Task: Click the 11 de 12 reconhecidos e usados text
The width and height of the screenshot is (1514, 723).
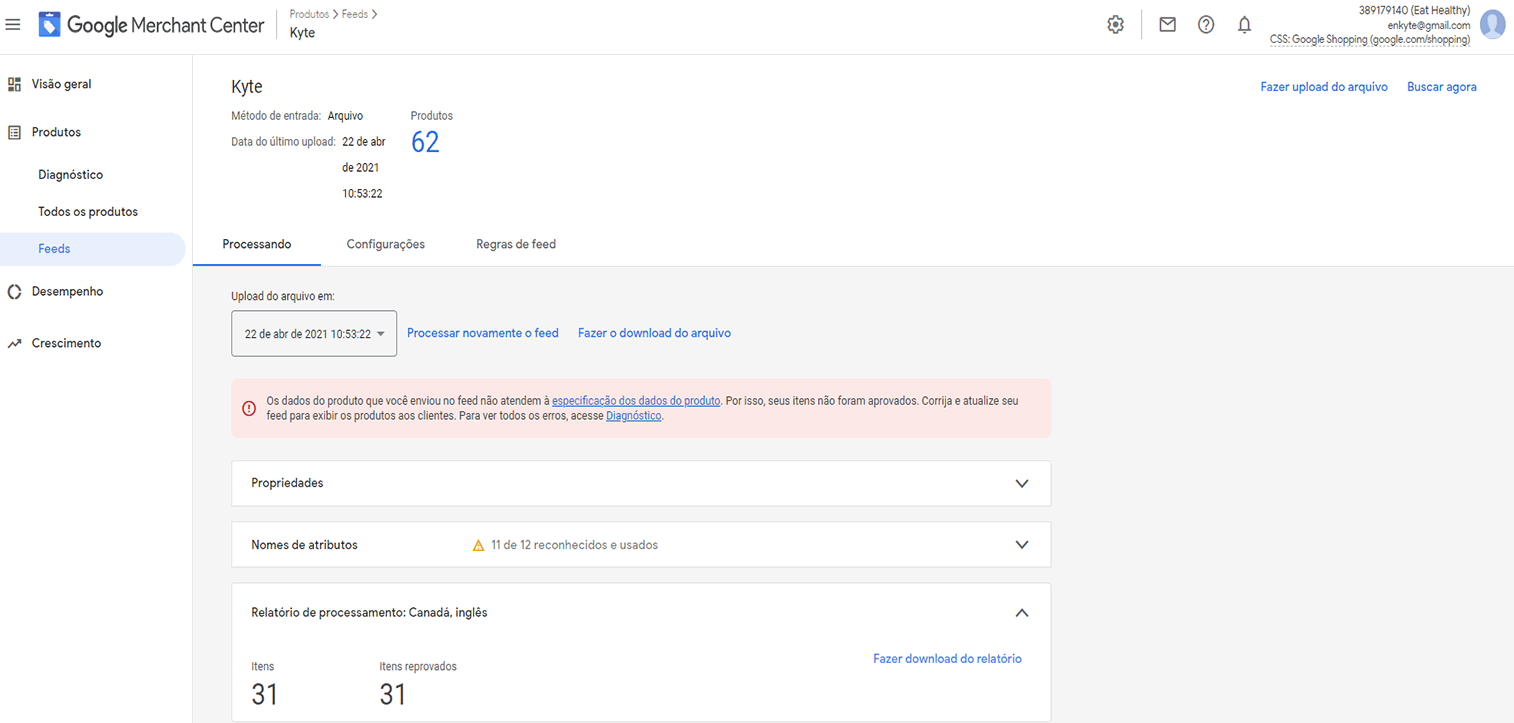Action: [x=574, y=545]
